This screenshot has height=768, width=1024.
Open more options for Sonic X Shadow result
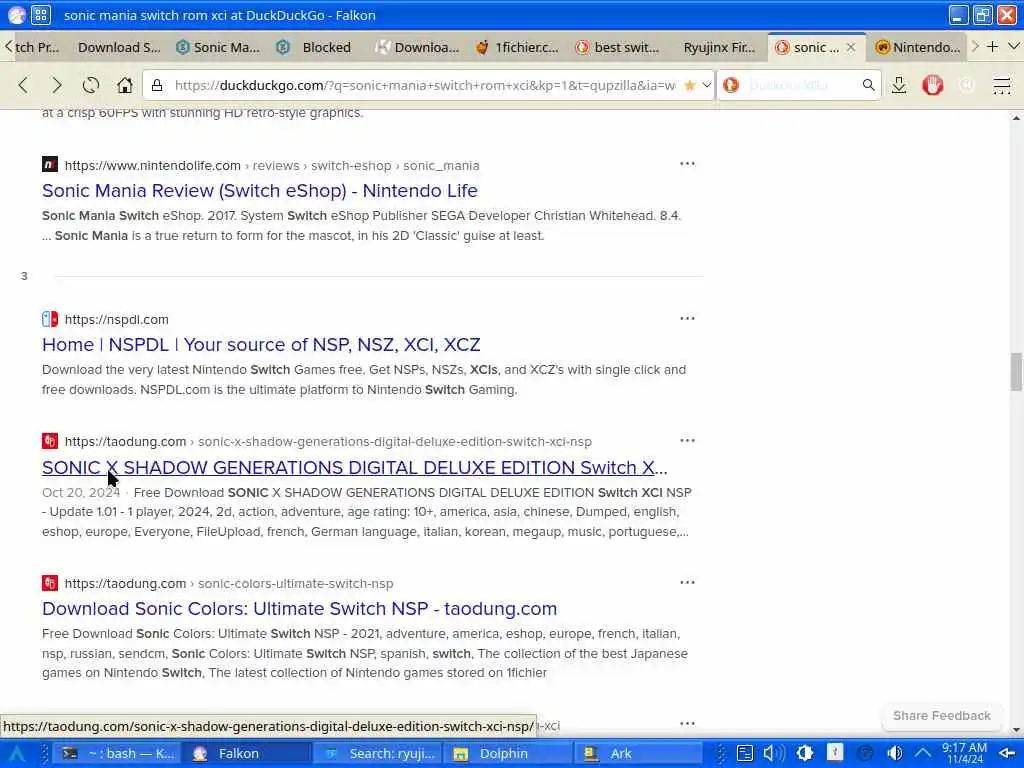(687, 440)
